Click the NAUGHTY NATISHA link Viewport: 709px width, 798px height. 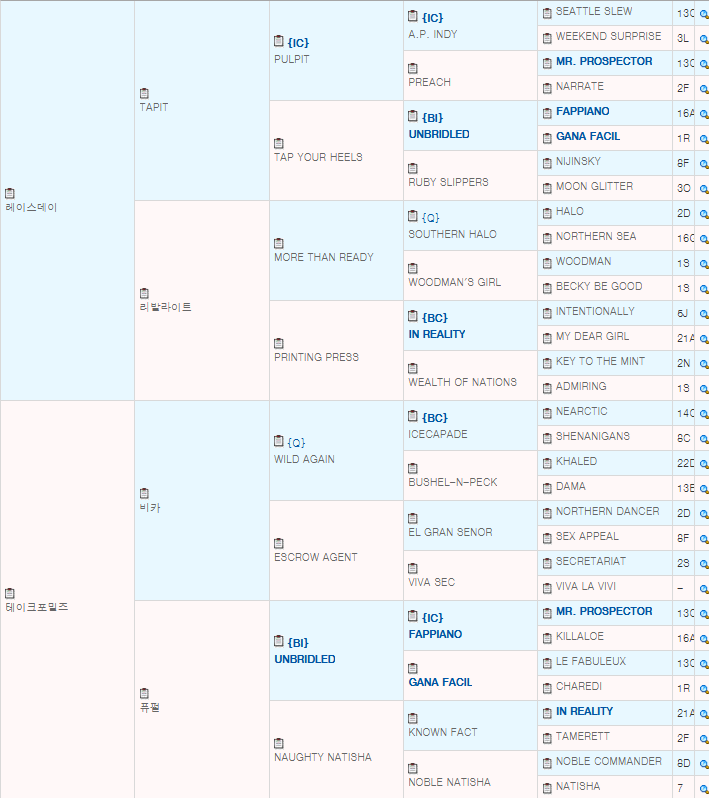coord(322,757)
